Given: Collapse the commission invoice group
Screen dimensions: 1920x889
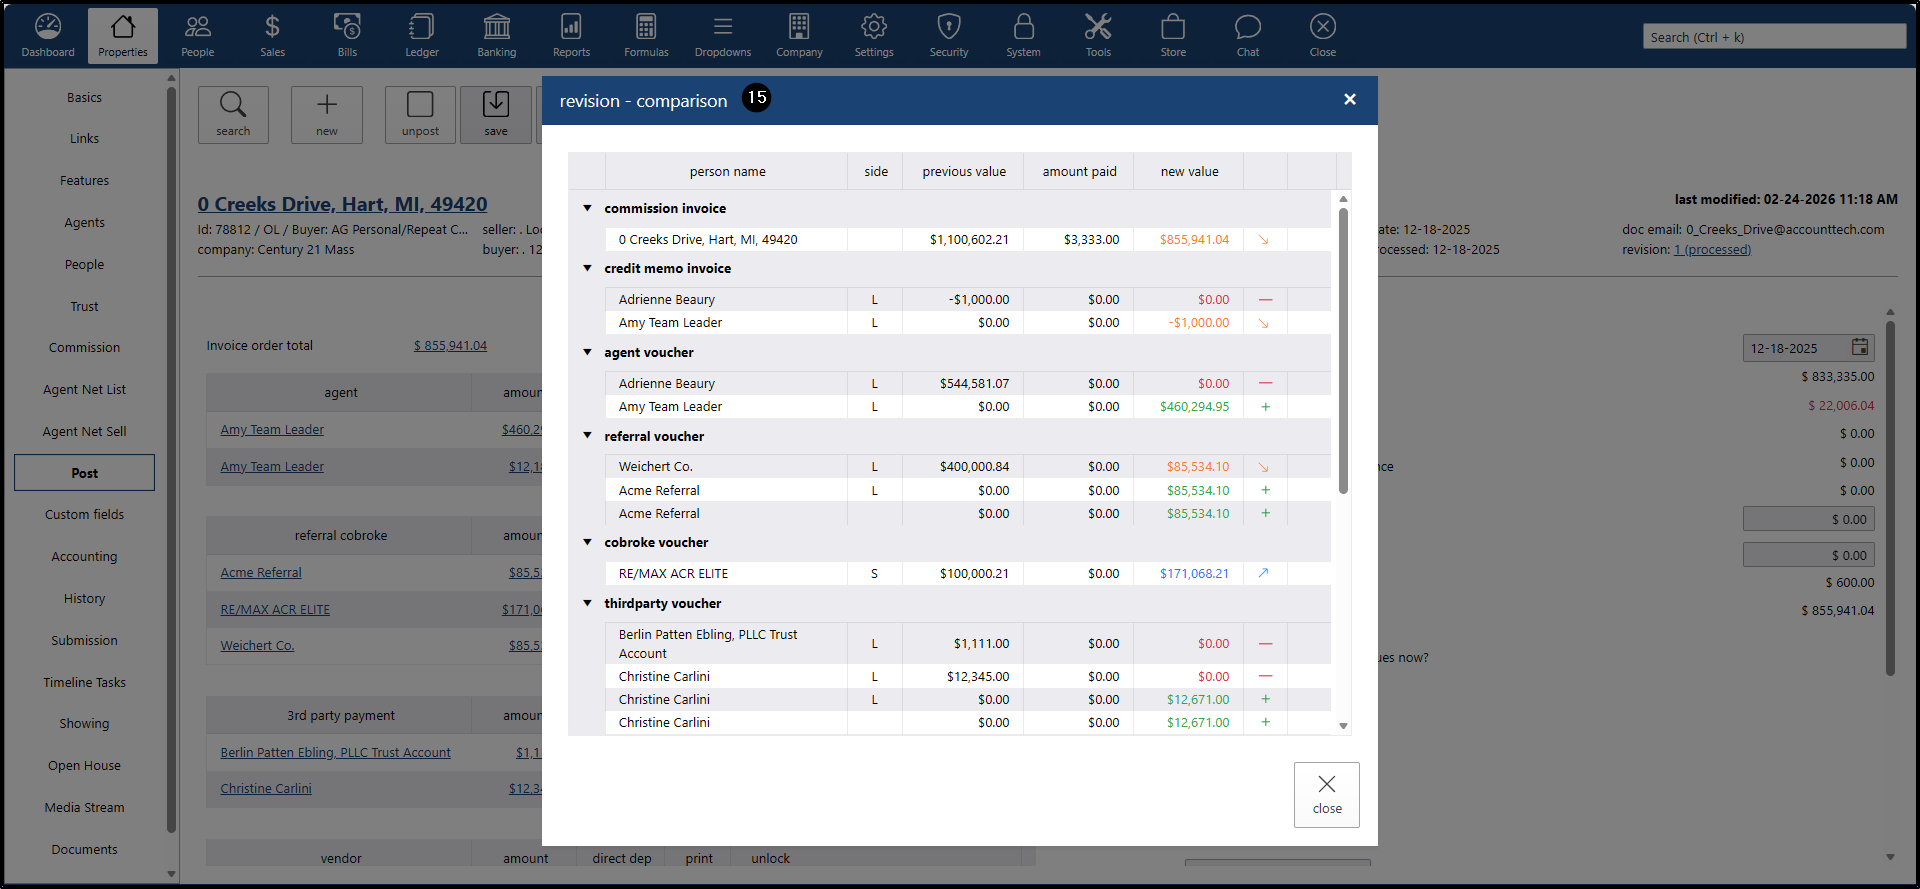Looking at the screenshot, I should pos(588,208).
